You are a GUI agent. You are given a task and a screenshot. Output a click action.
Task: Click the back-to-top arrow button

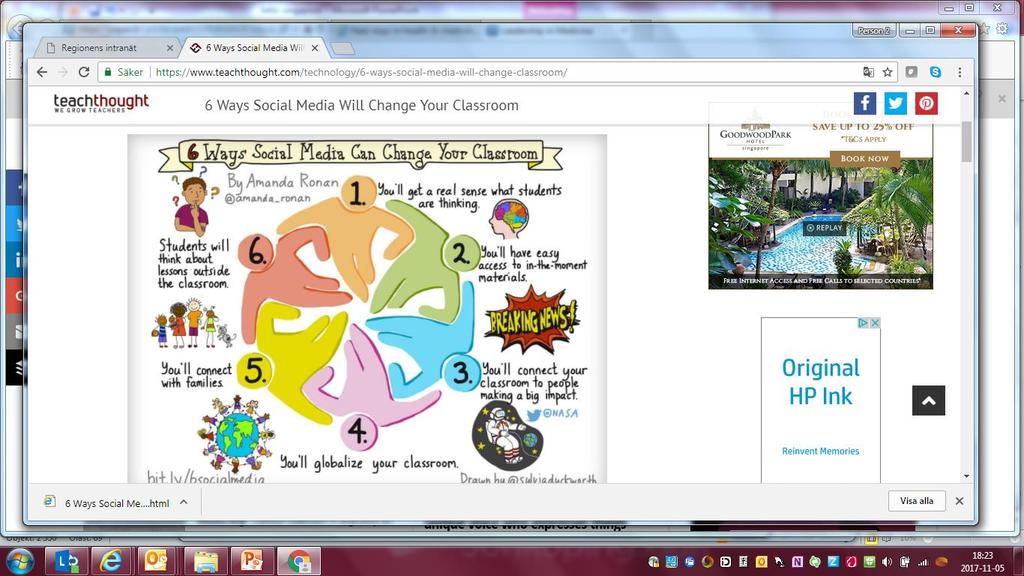pyautogui.click(x=928, y=400)
